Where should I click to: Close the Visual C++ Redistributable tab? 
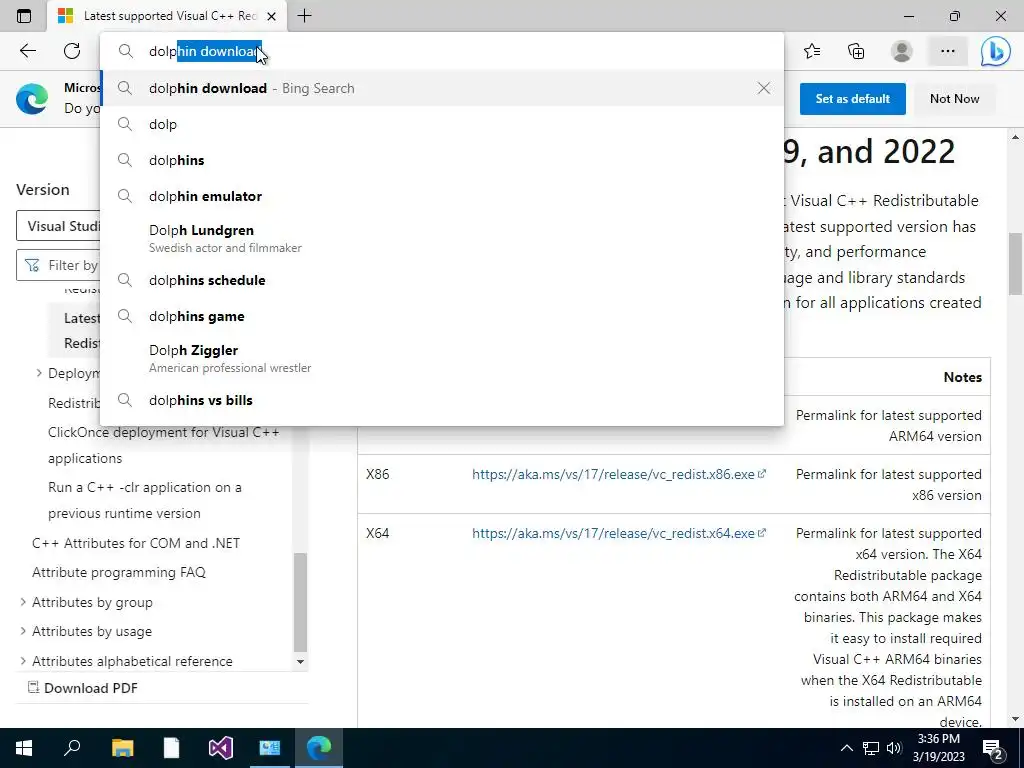(x=272, y=16)
